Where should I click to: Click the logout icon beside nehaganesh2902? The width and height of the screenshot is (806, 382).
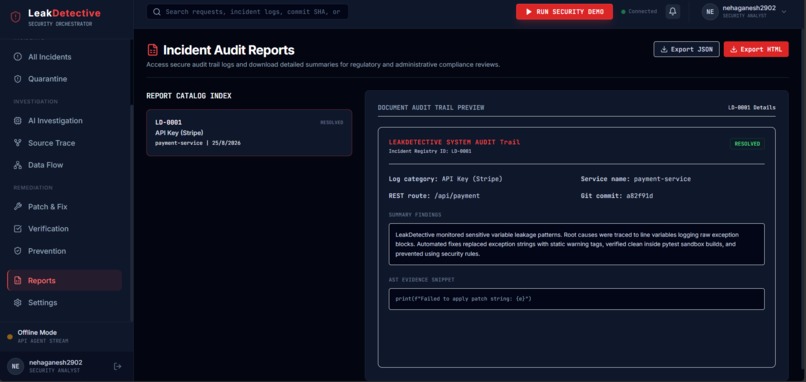pos(117,367)
